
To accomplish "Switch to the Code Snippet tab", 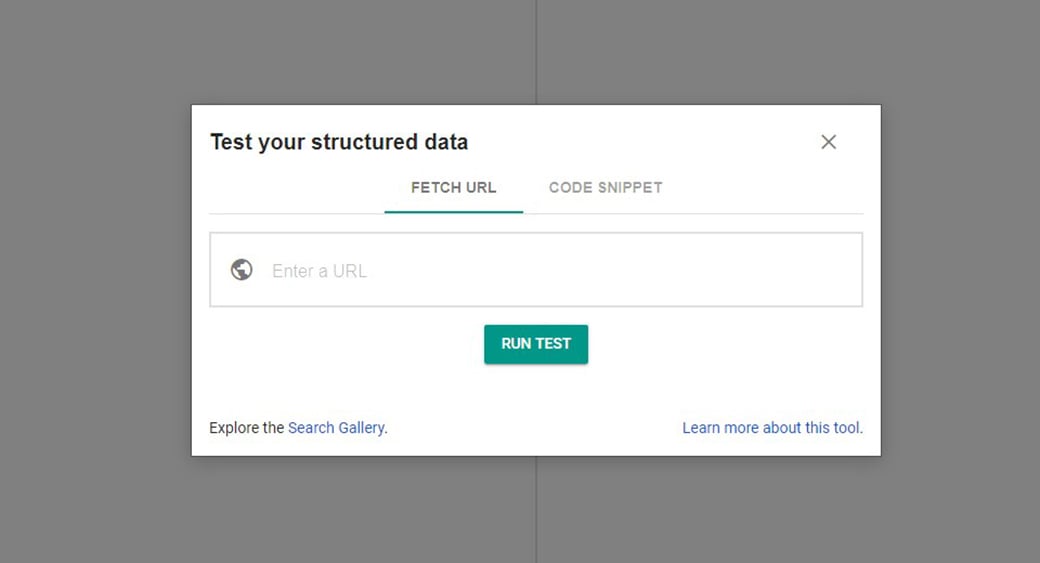I will [605, 187].
